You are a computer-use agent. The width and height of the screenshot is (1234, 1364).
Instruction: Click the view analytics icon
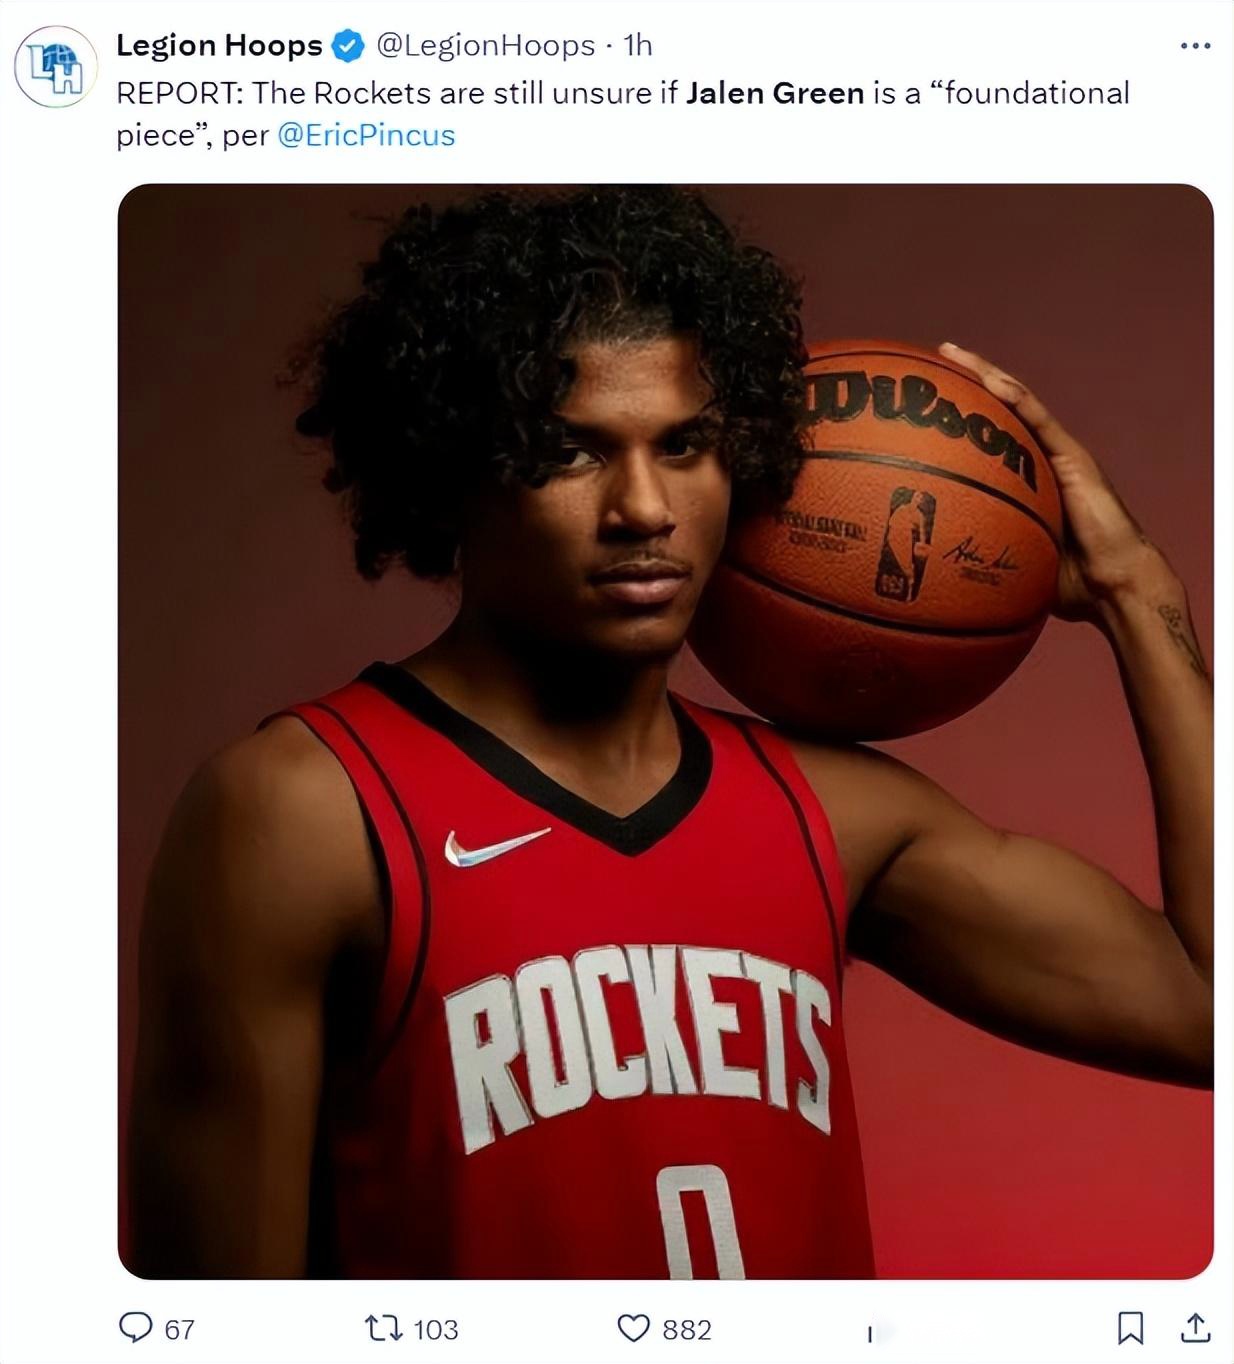872,1331
